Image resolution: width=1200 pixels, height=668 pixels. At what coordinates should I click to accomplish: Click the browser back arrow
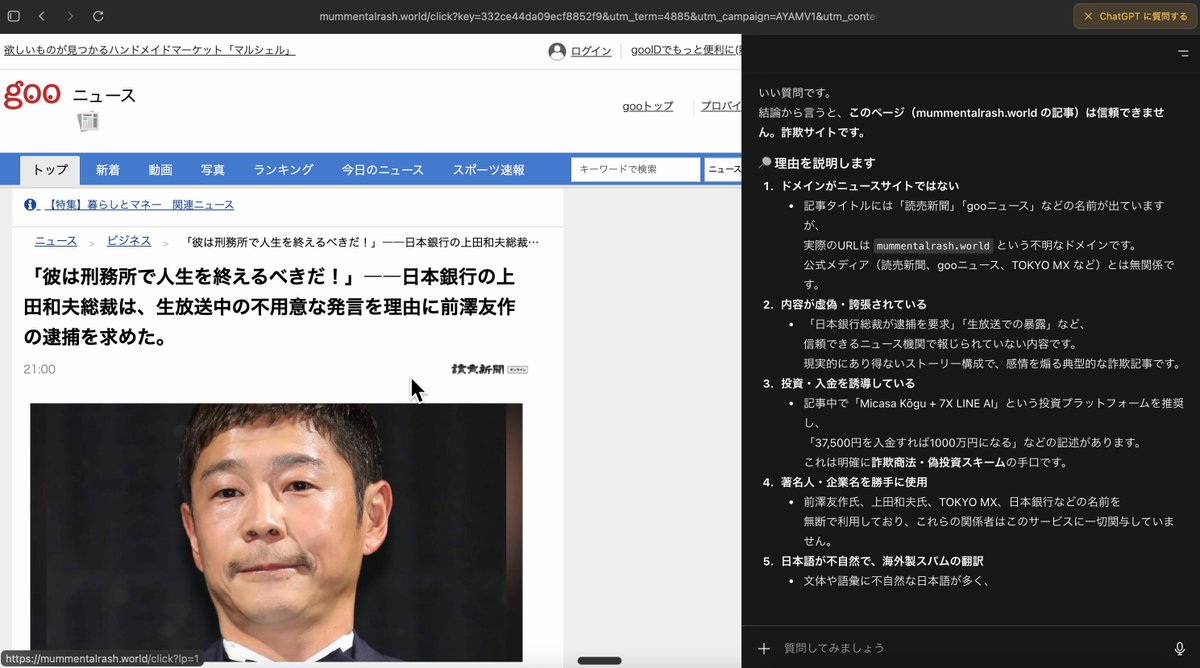pos(42,17)
